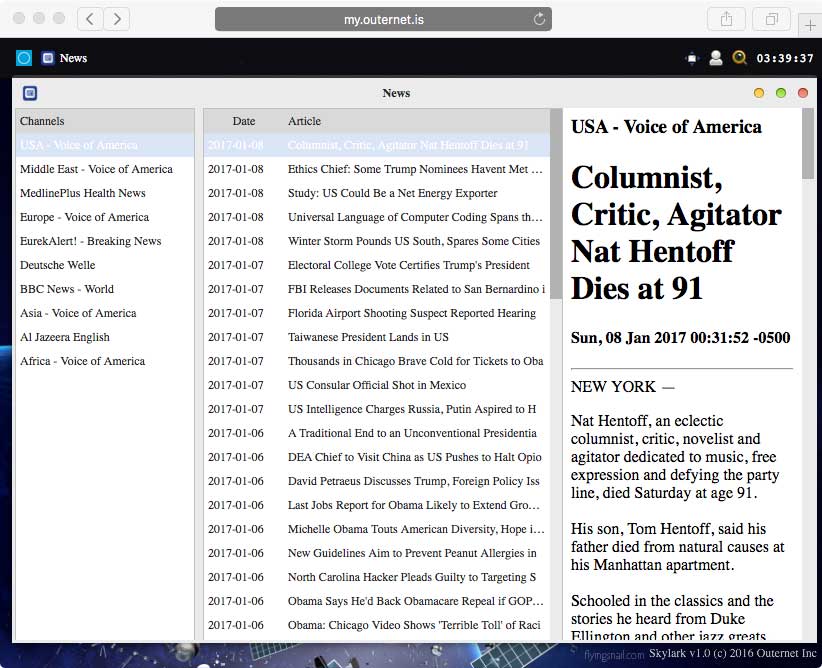Click USA - Voice of America reader heading
This screenshot has height=668, width=822.
(666, 127)
